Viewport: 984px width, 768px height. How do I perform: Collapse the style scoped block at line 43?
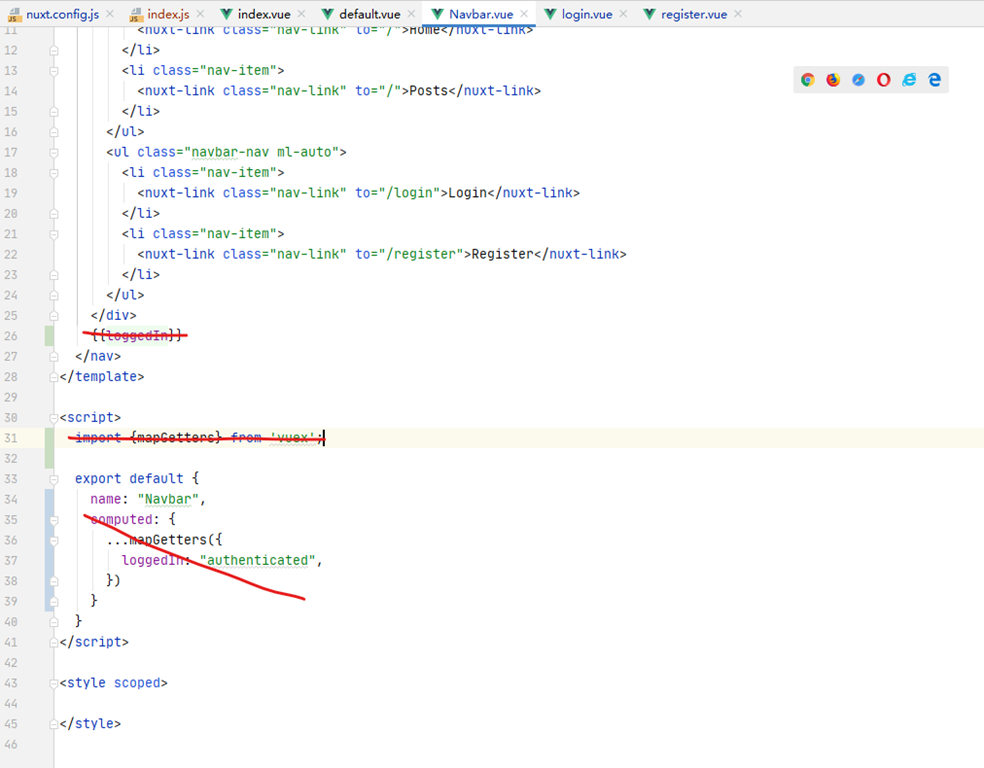point(54,683)
